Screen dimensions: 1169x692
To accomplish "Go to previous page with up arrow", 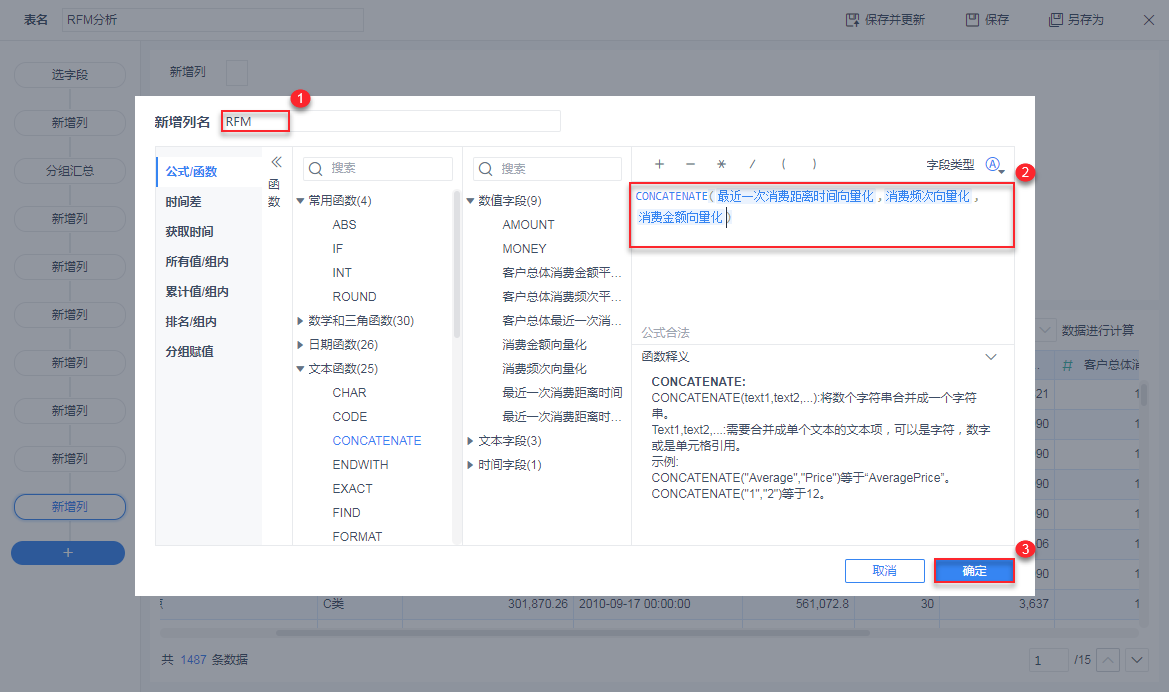I will [x=1108, y=660].
